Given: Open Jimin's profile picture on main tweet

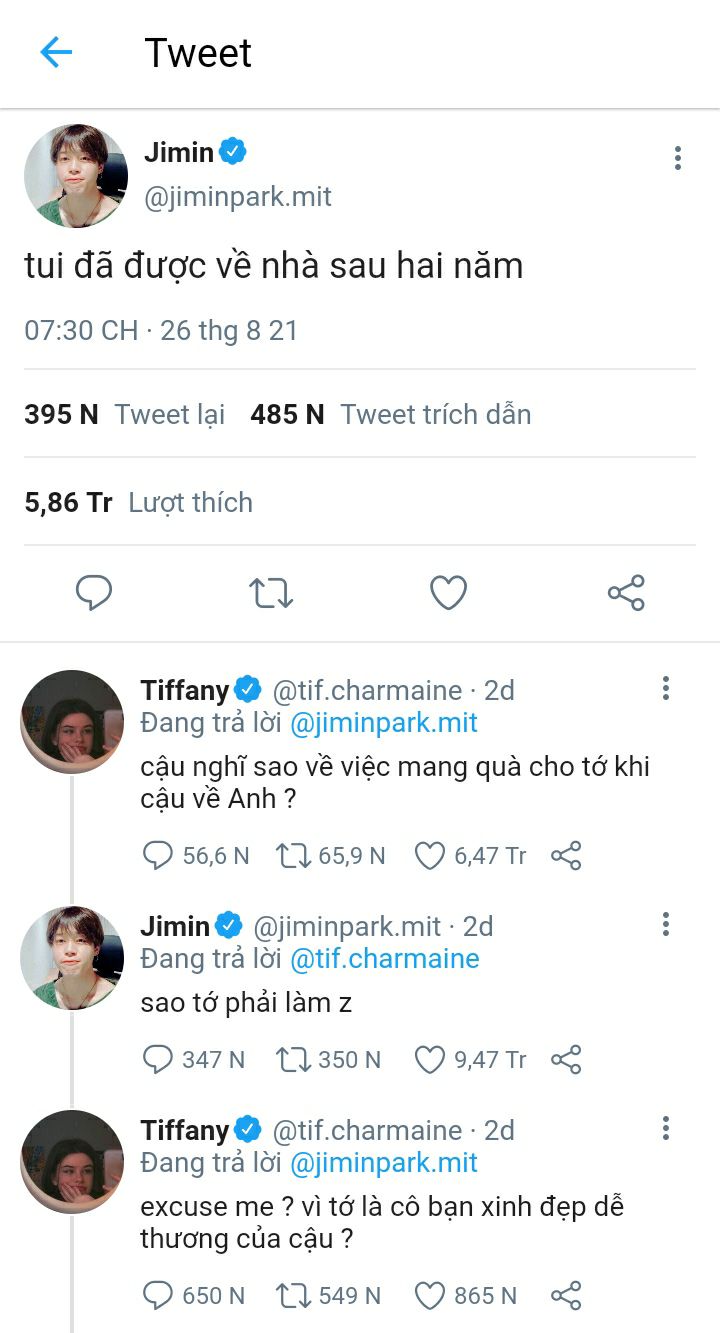Looking at the screenshot, I should pyautogui.click(x=76, y=176).
